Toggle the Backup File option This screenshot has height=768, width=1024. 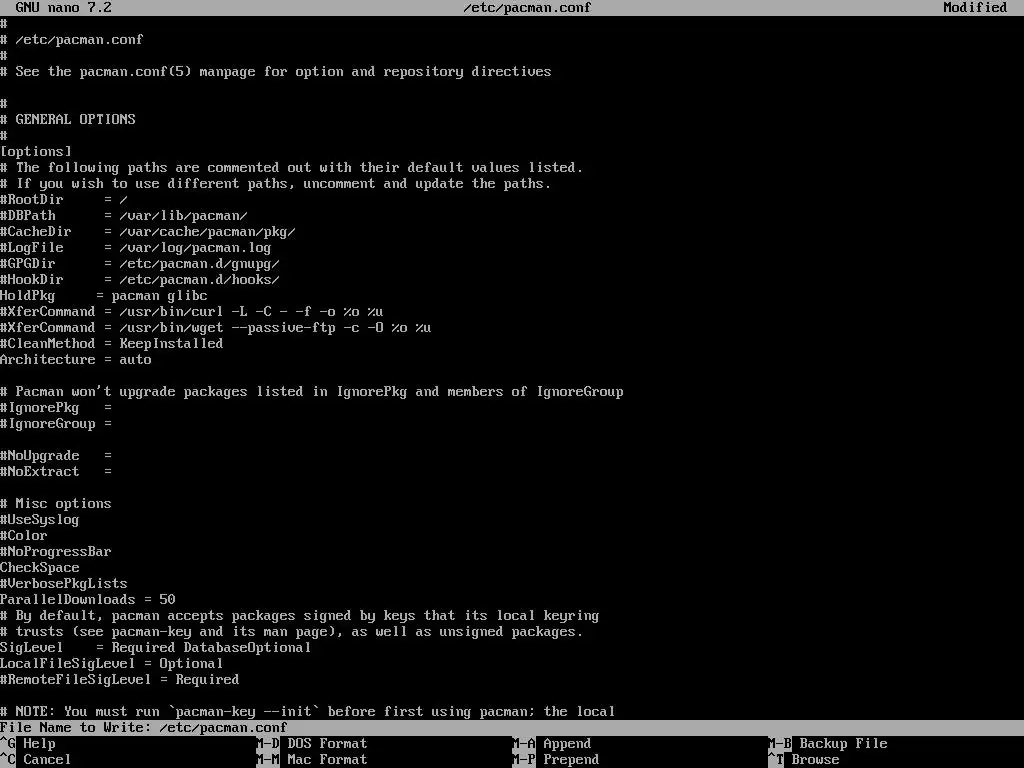[828, 743]
